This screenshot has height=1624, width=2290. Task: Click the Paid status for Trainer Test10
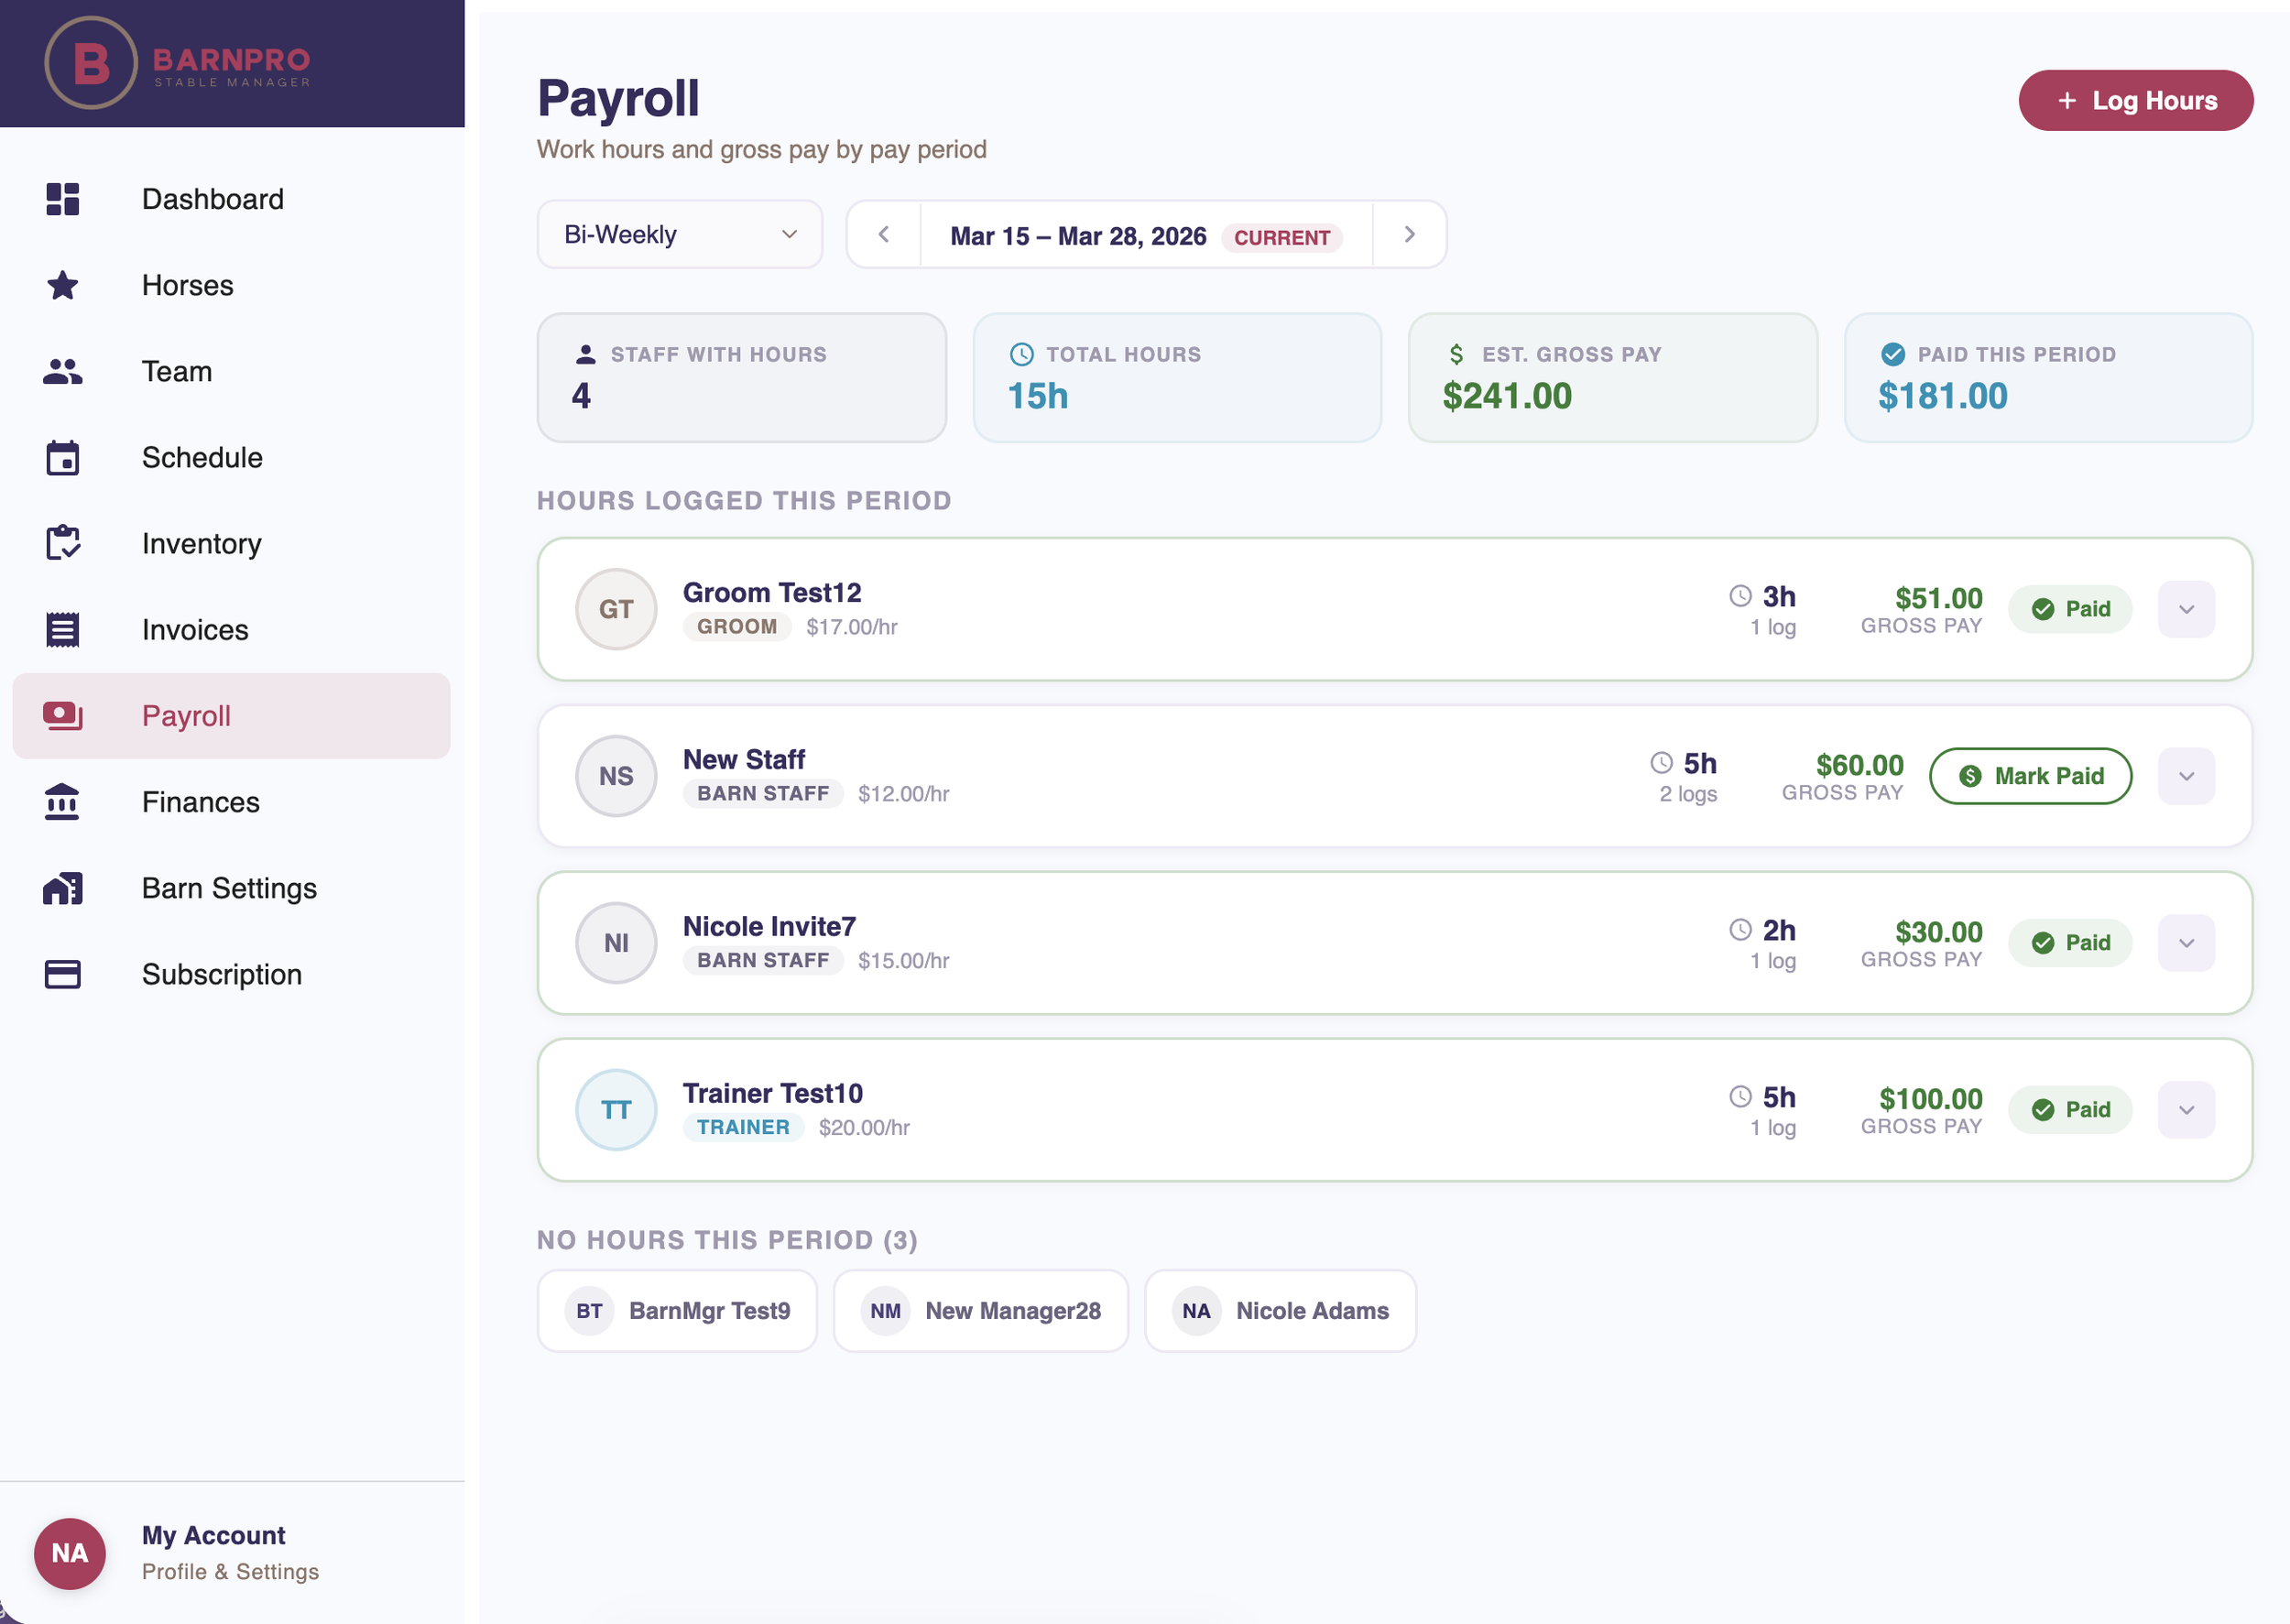pos(2070,1109)
